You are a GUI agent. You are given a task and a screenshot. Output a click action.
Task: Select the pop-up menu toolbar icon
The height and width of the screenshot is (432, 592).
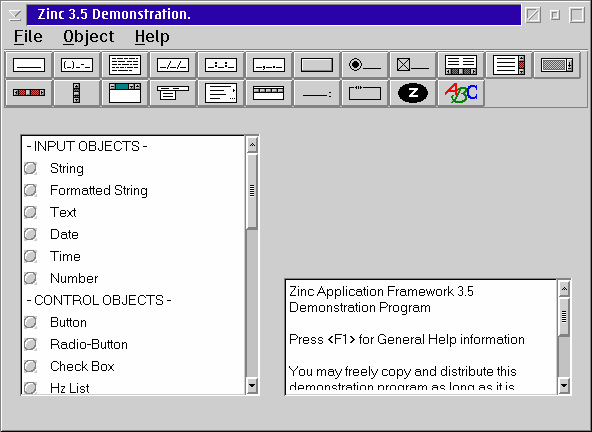coord(173,93)
